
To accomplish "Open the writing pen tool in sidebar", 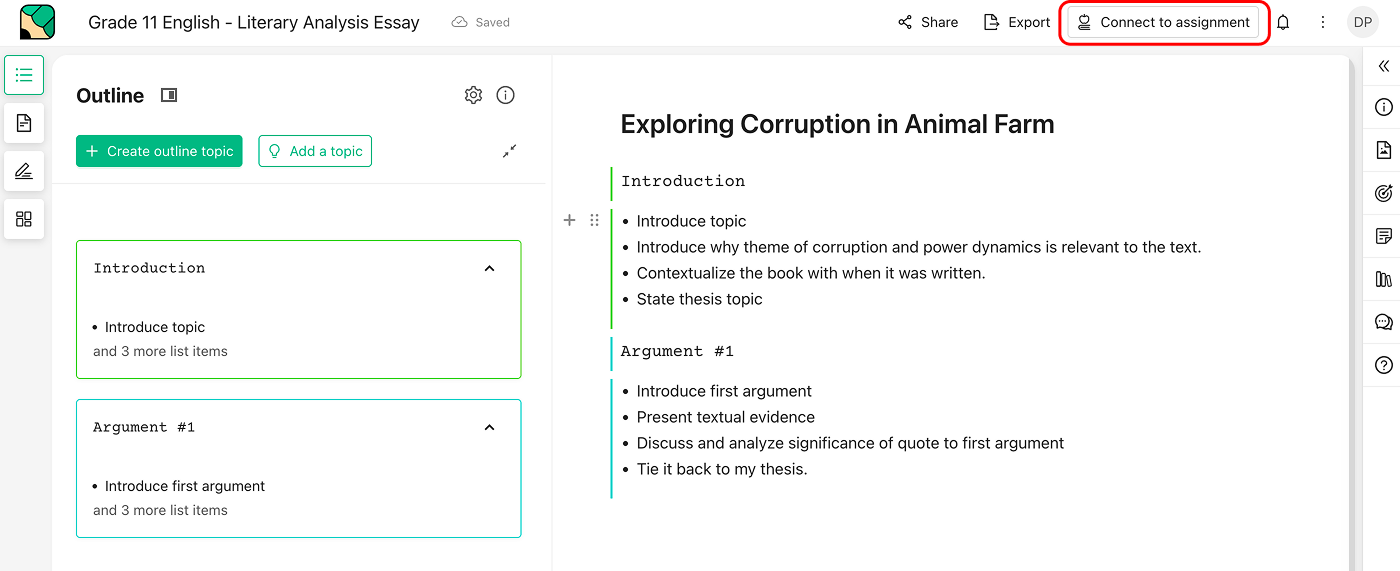I will point(24,171).
